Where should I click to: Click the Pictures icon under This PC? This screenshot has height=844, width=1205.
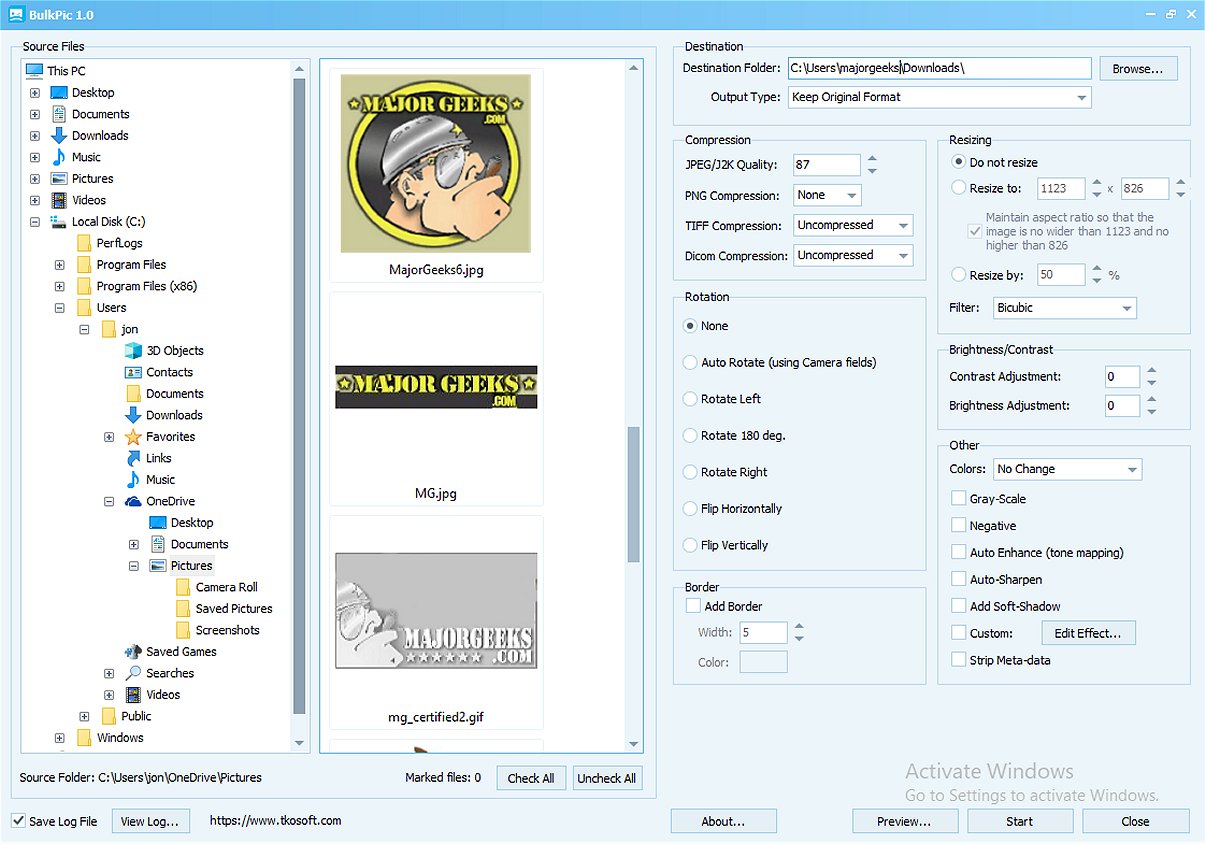click(59, 178)
